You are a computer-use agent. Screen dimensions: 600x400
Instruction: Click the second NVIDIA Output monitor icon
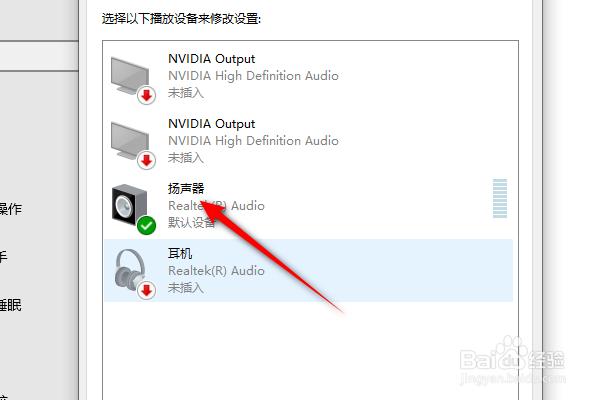tap(130, 138)
